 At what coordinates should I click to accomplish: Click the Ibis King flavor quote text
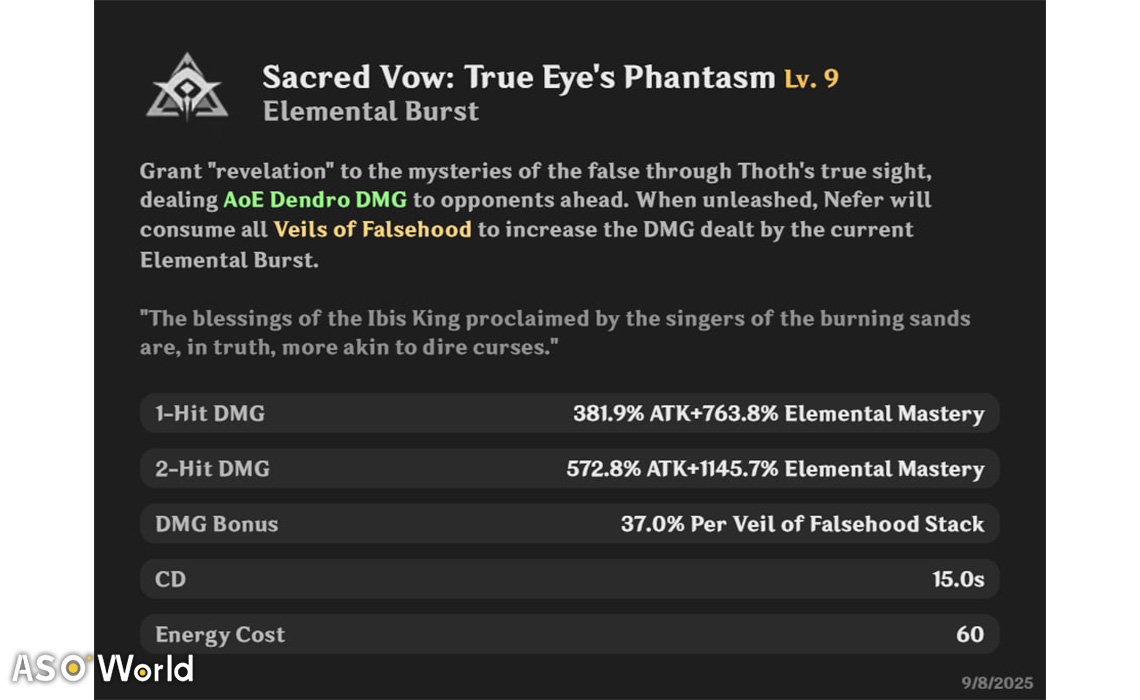point(555,333)
